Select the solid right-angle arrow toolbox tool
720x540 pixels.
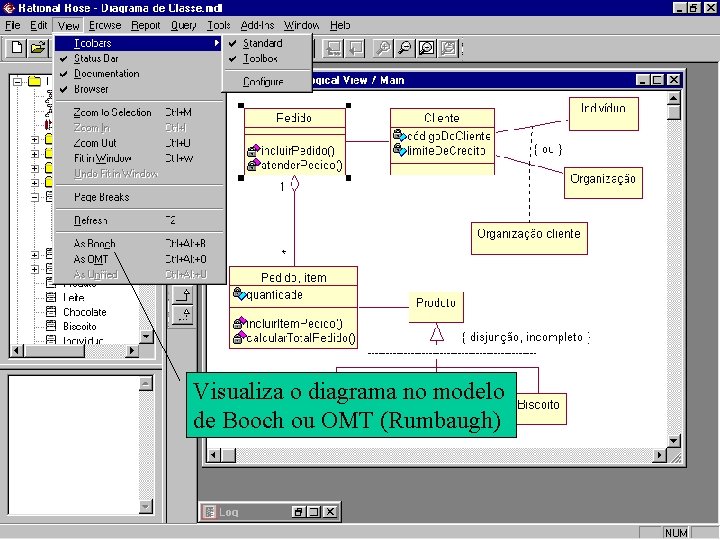[183, 295]
